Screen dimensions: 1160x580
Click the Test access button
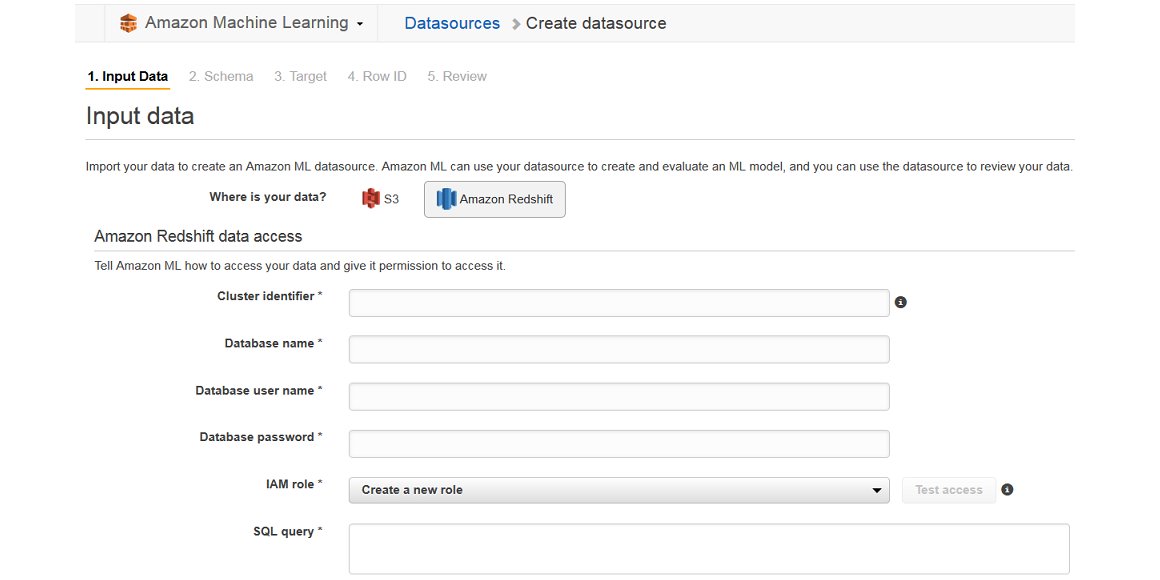pos(948,490)
